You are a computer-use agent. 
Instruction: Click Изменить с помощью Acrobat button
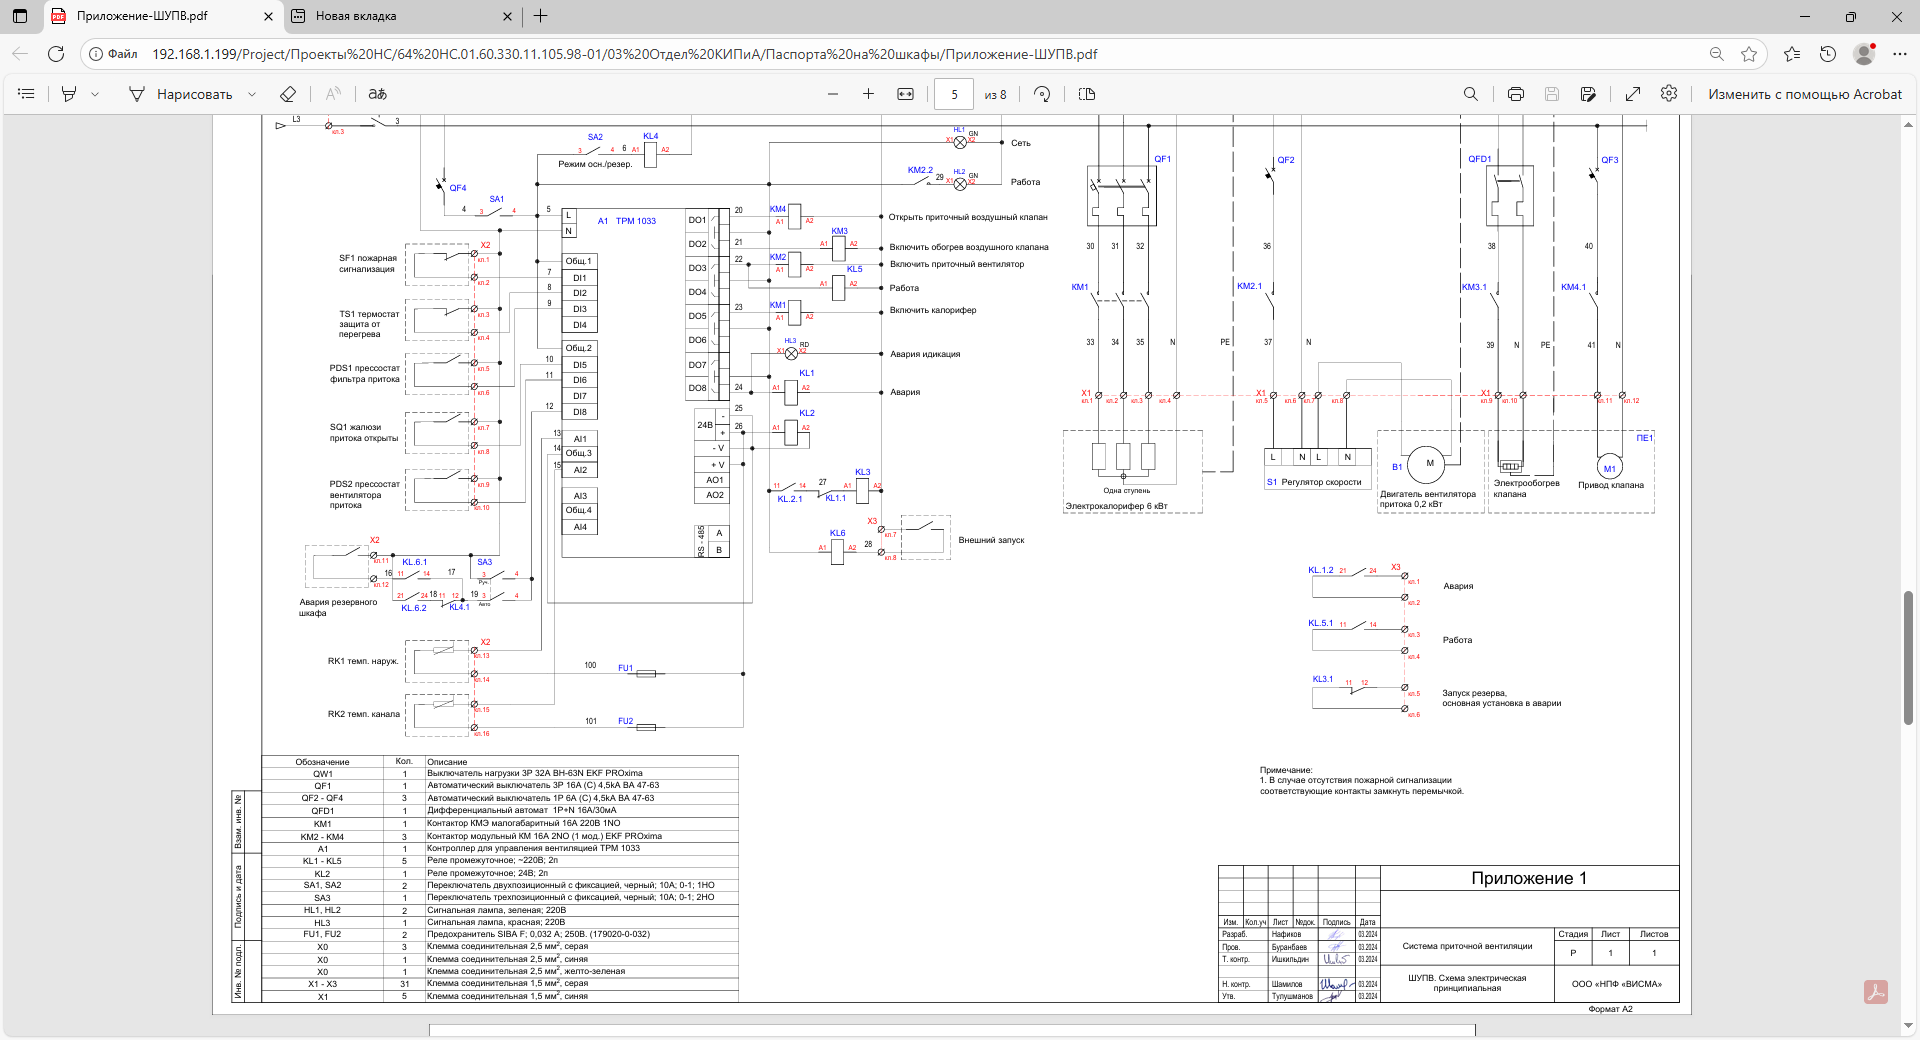(1804, 94)
